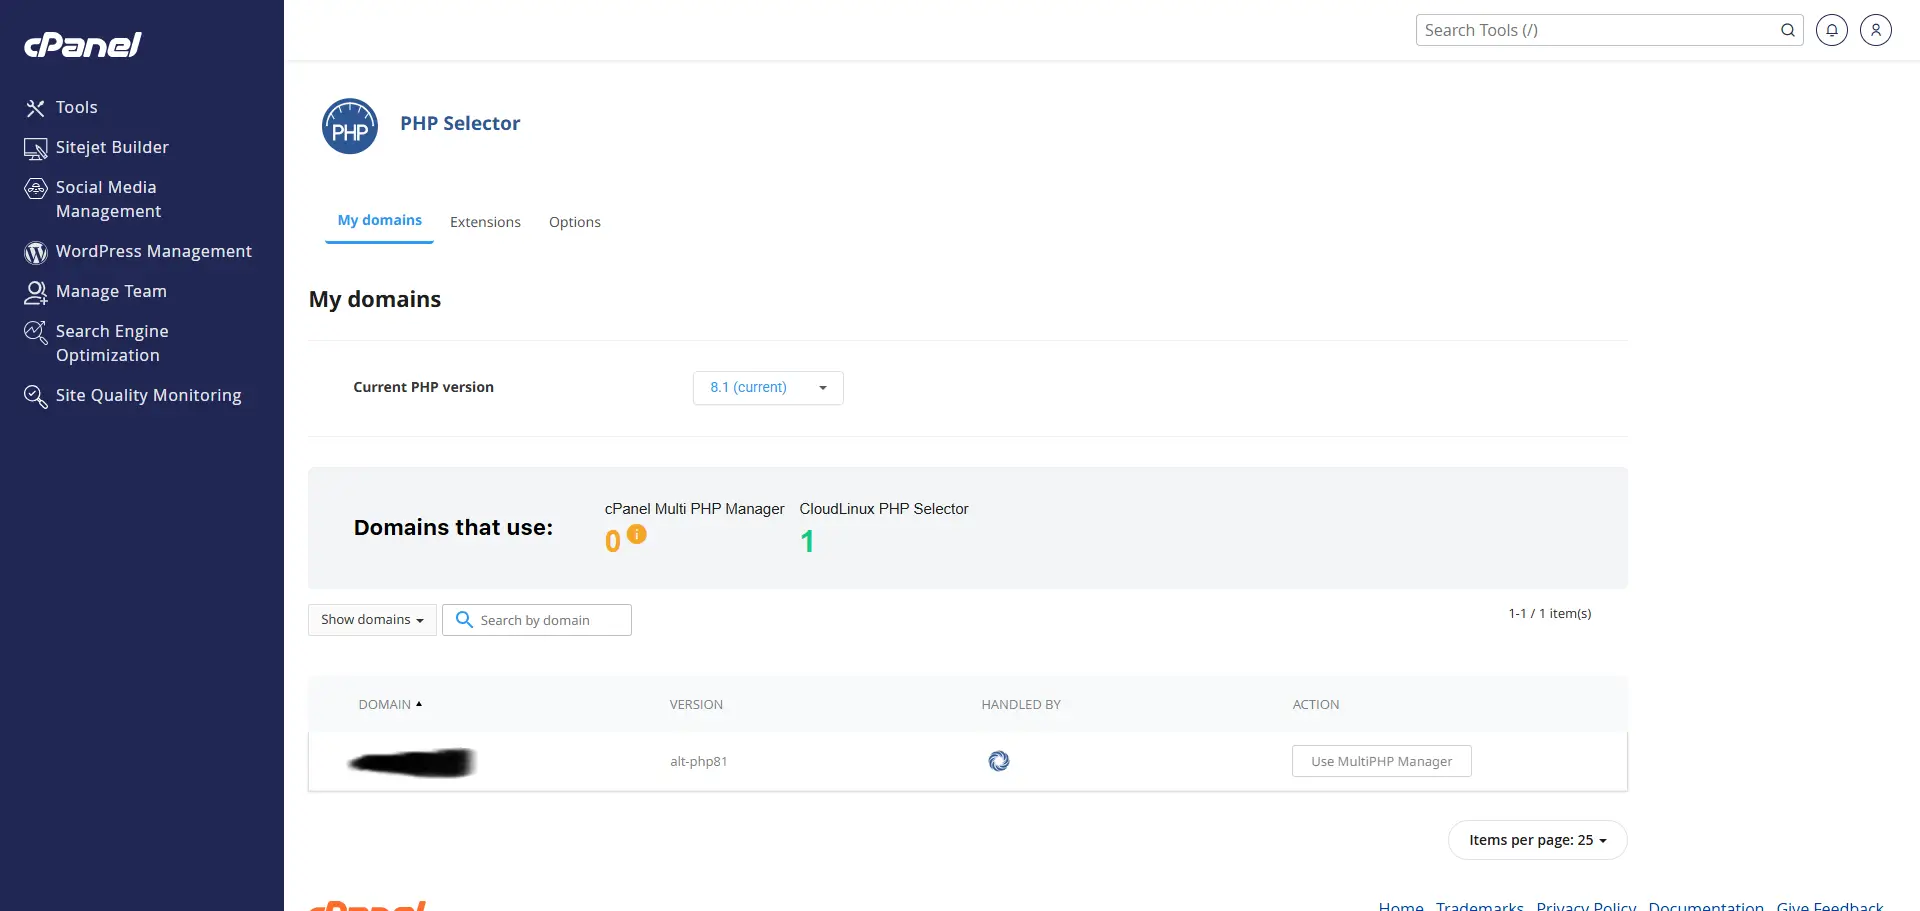Expand the Current PHP version dropdown
The width and height of the screenshot is (1920, 911).
767,388
